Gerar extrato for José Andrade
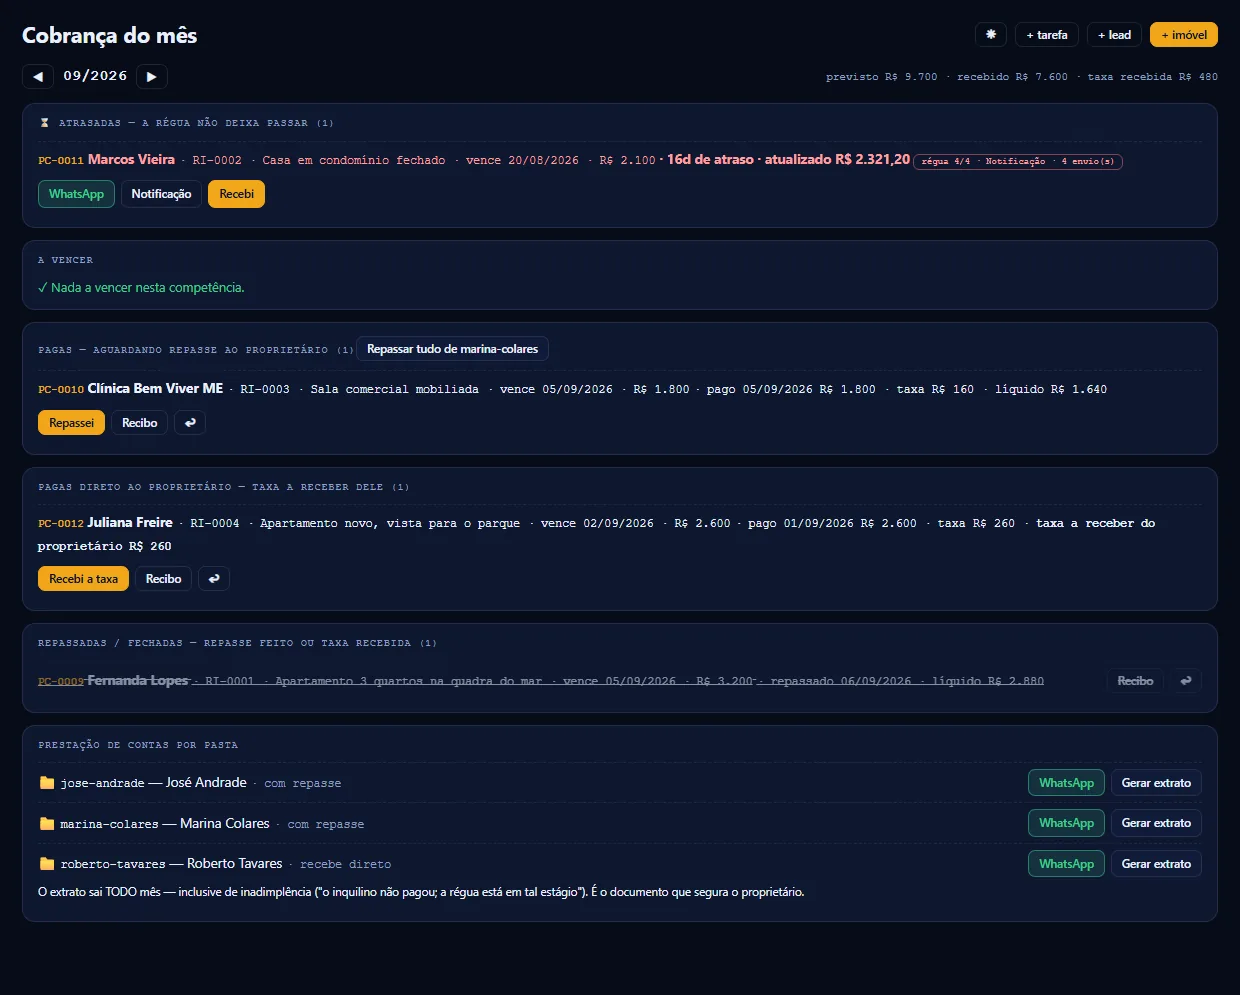The height and width of the screenshot is (995, 1240). click(x=1156, y=783)
